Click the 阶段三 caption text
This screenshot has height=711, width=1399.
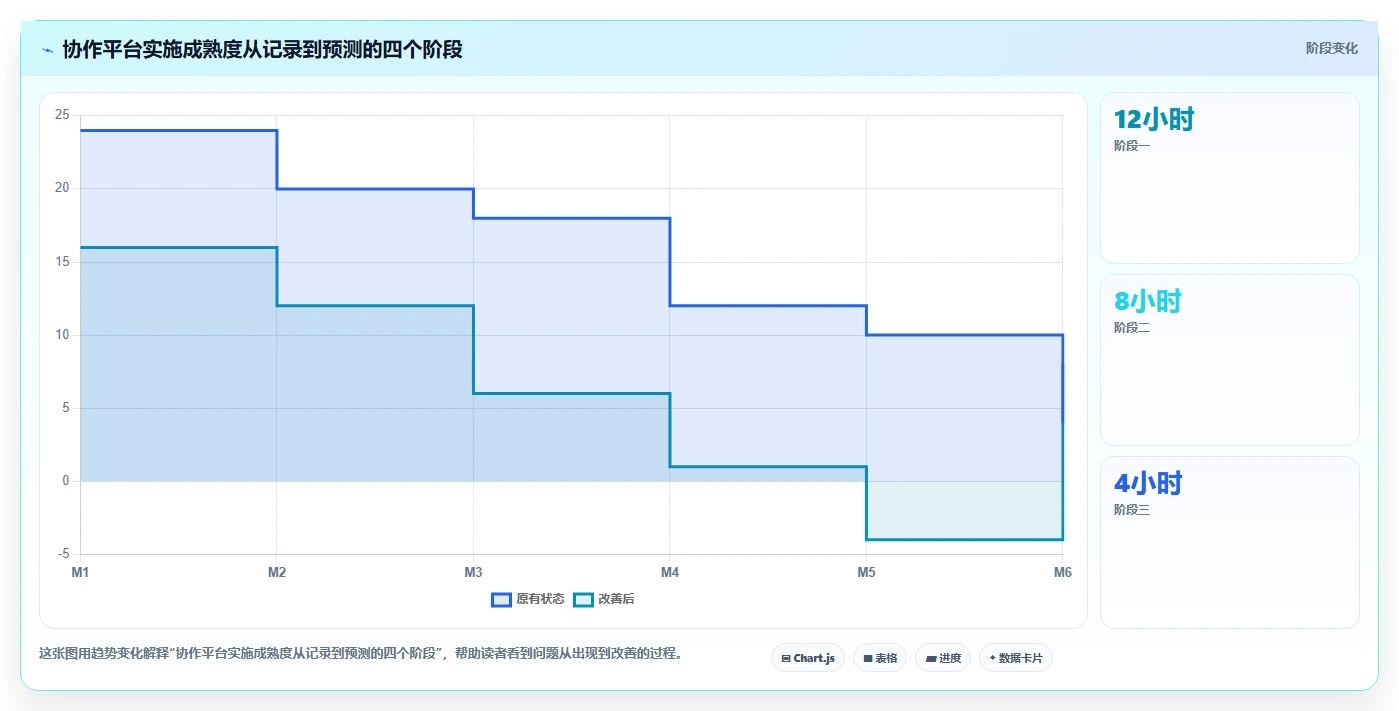1132,510
